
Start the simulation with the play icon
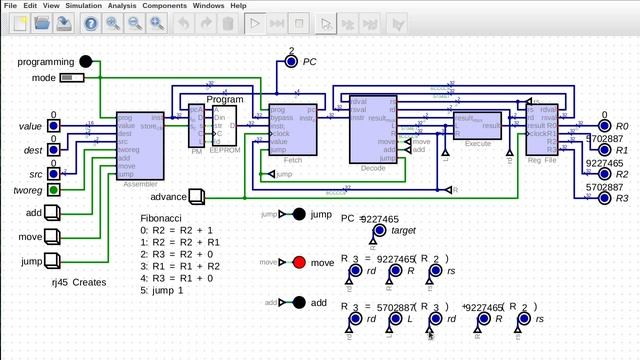pos(255,23)
